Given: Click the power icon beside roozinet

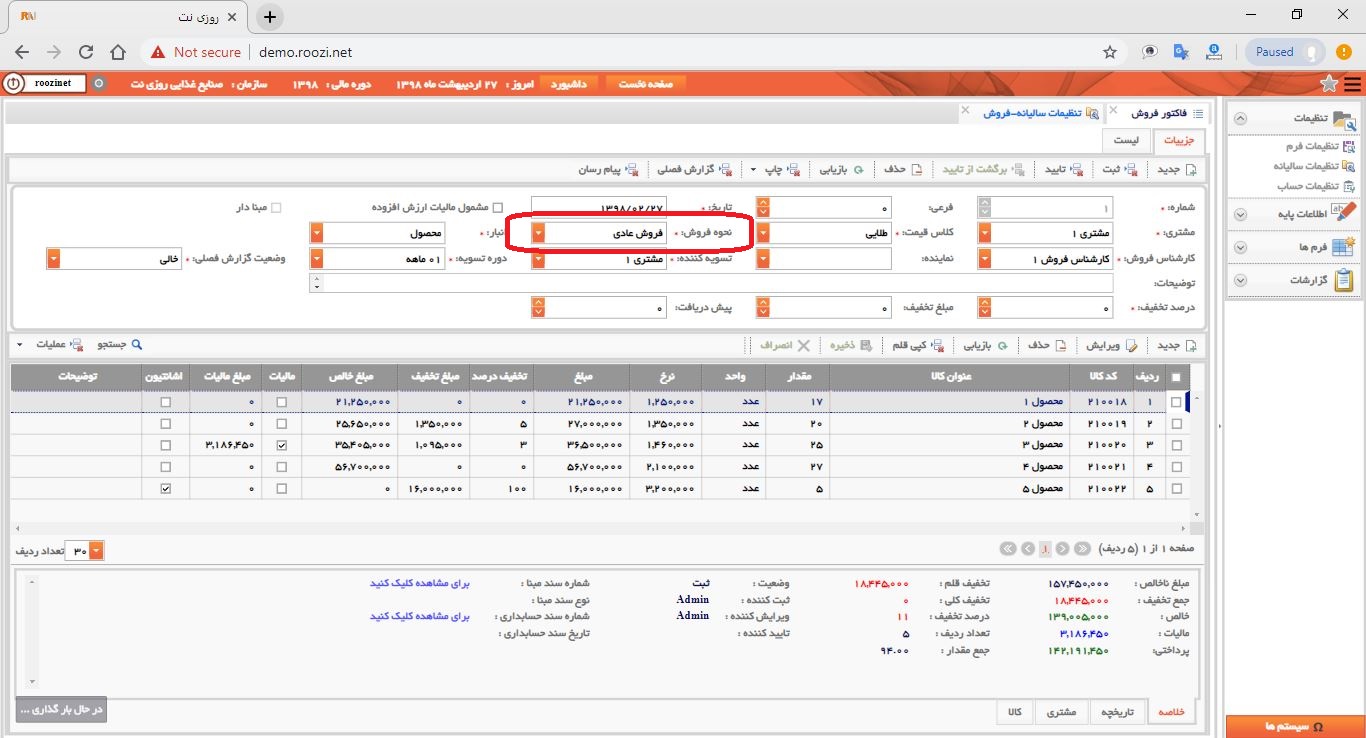Looking at the screenshot, I should (x=14, y=84).
